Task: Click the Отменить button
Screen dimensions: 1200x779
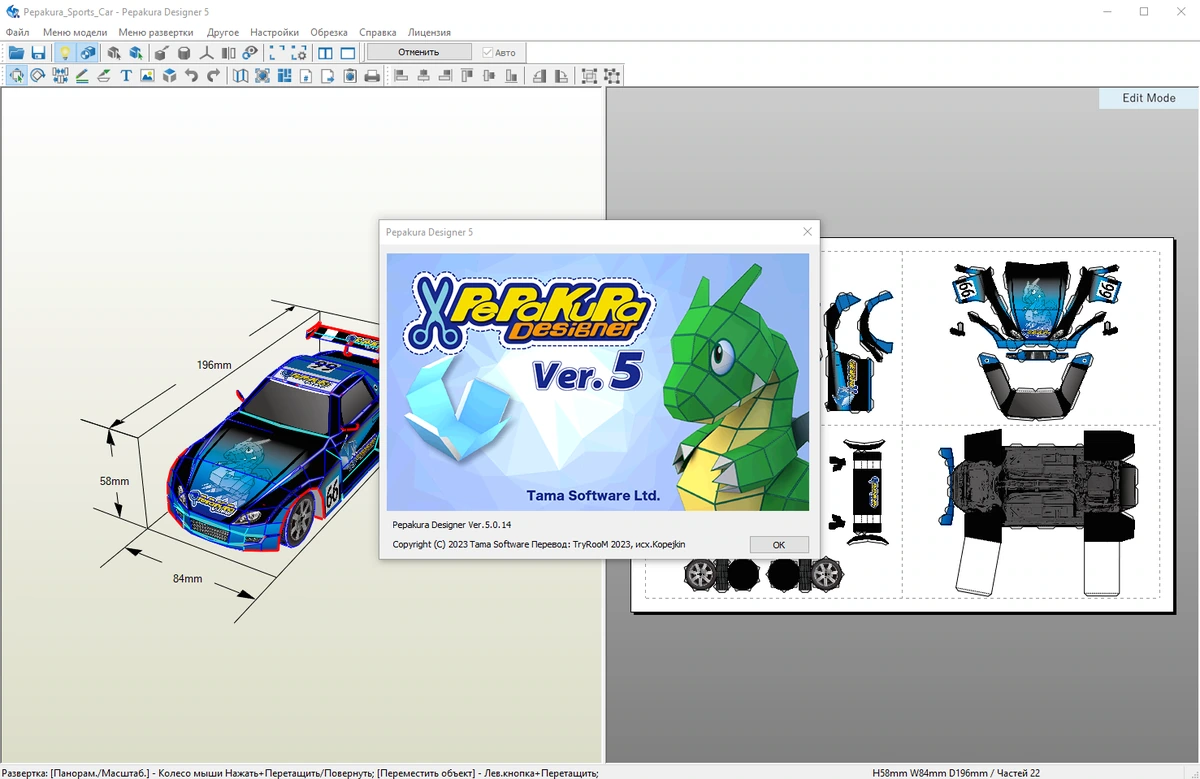Action: tap(418, 52)
